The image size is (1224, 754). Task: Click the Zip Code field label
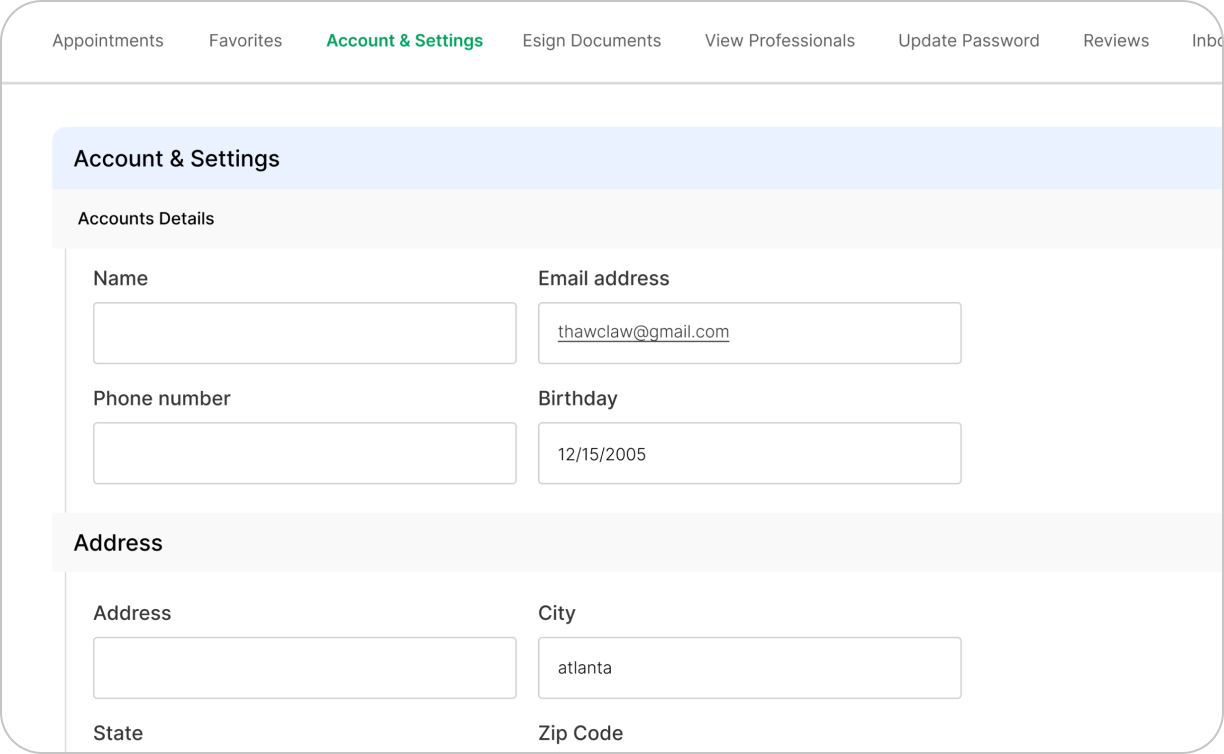[x=580, y=733]
